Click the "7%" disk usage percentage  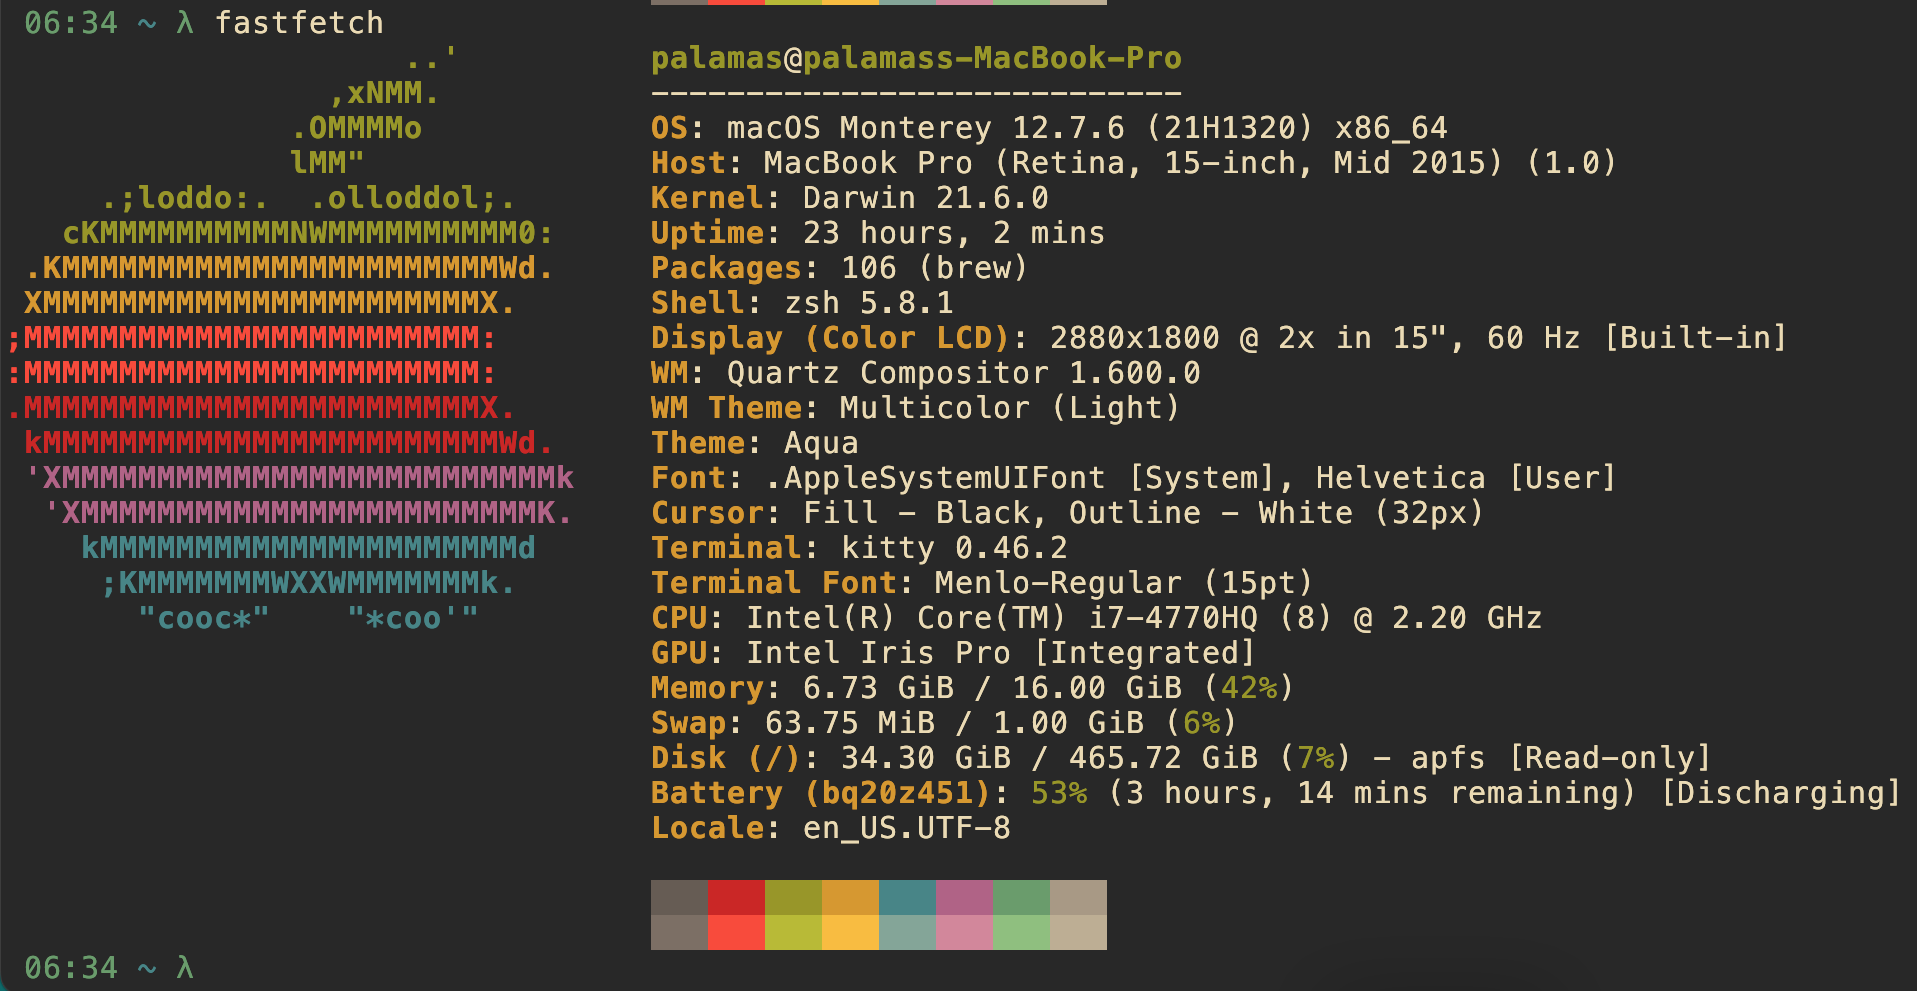[1315, 758]
